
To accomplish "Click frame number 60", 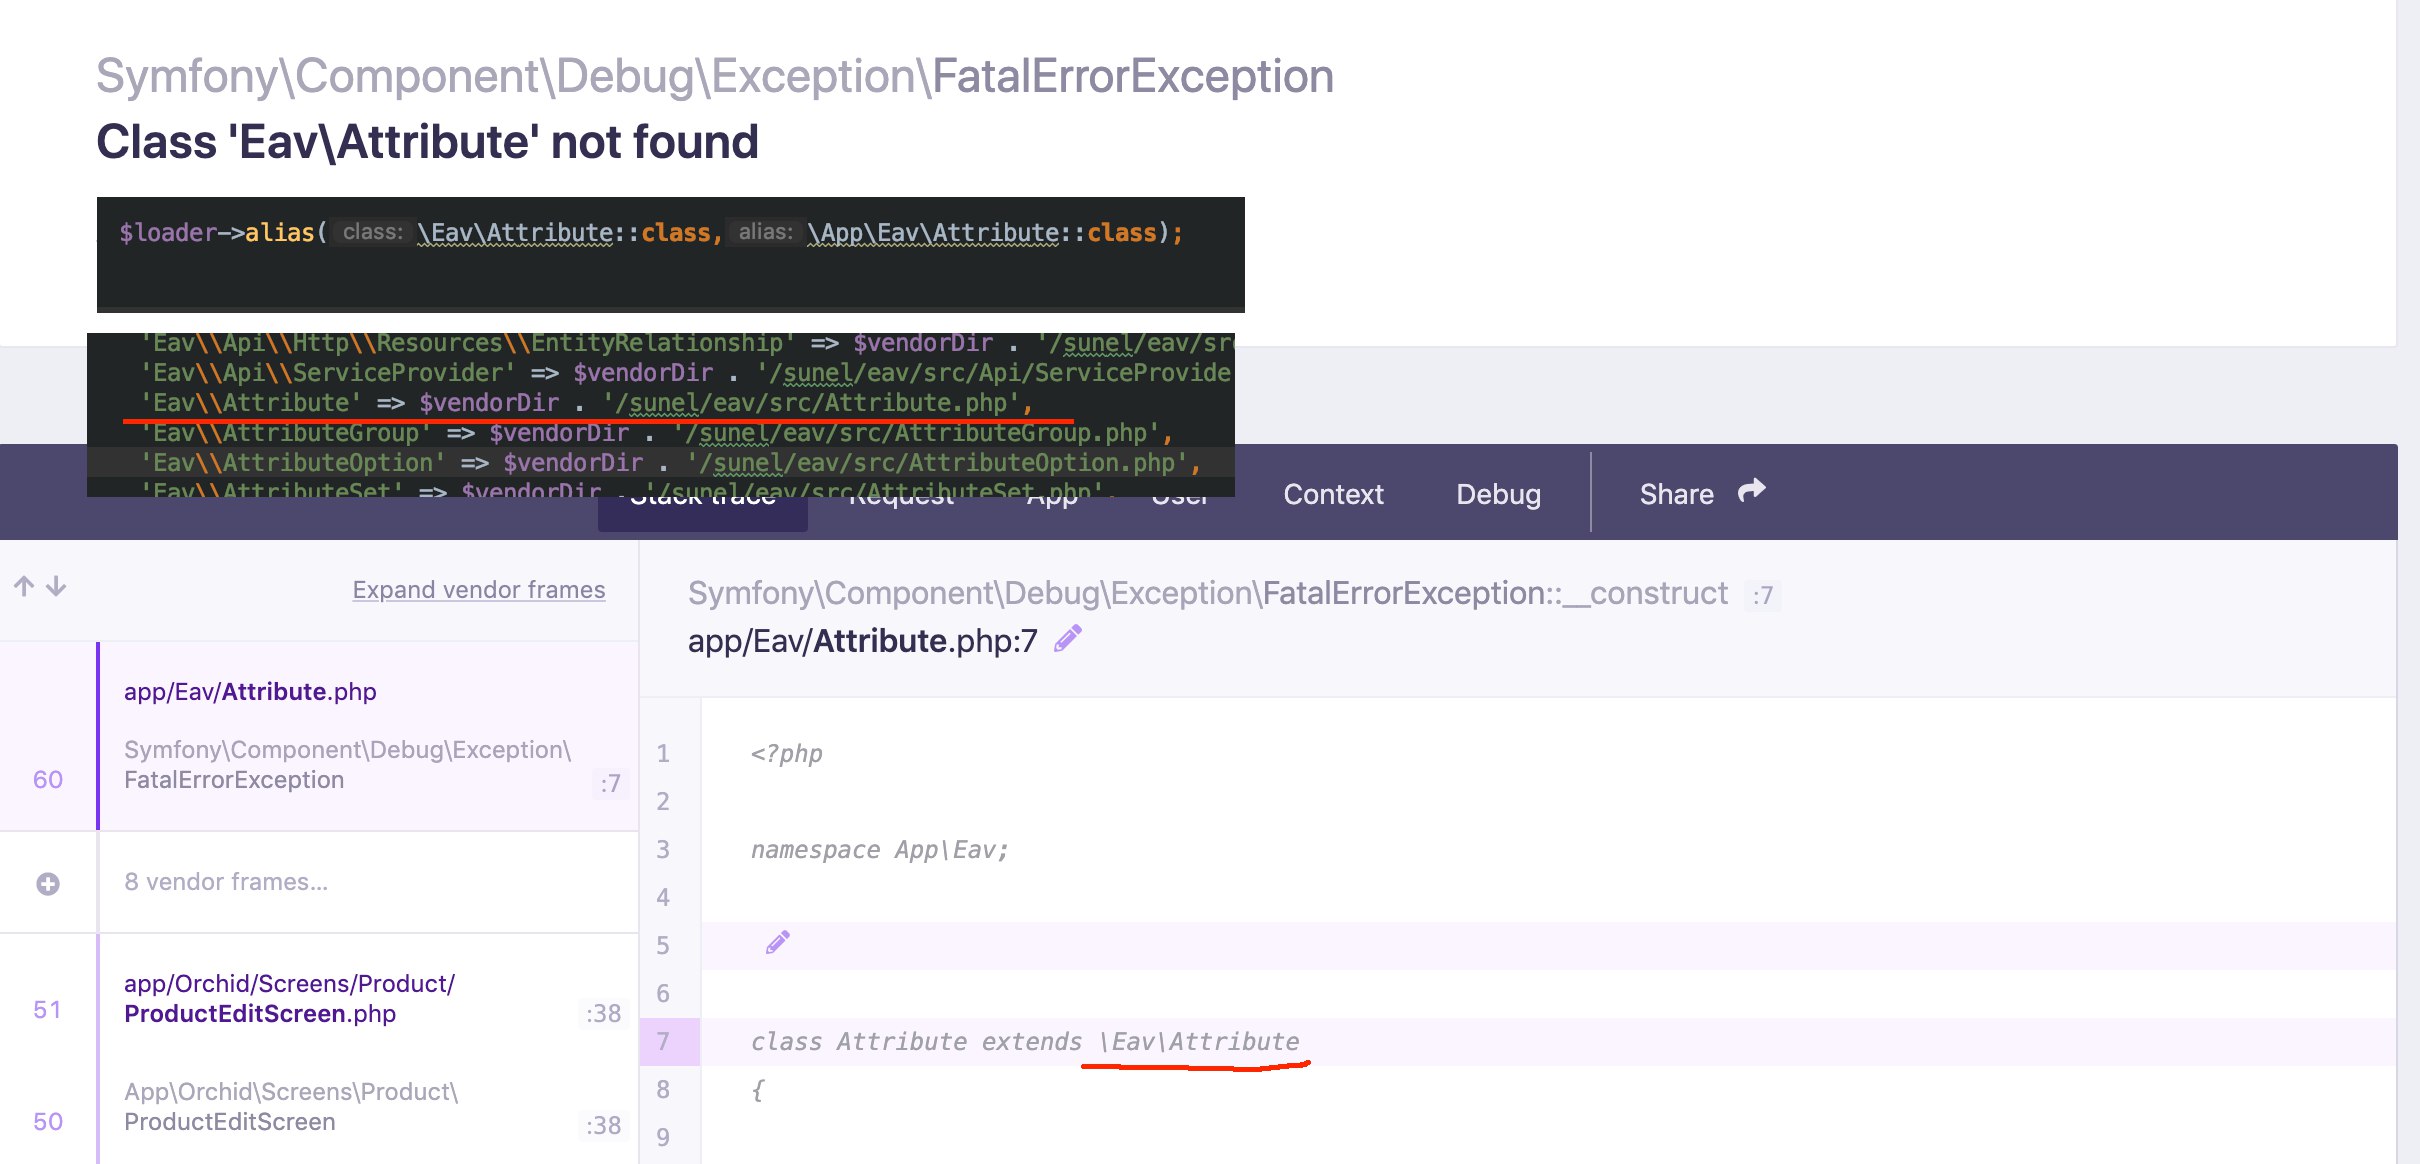I will tap(48, 780).
